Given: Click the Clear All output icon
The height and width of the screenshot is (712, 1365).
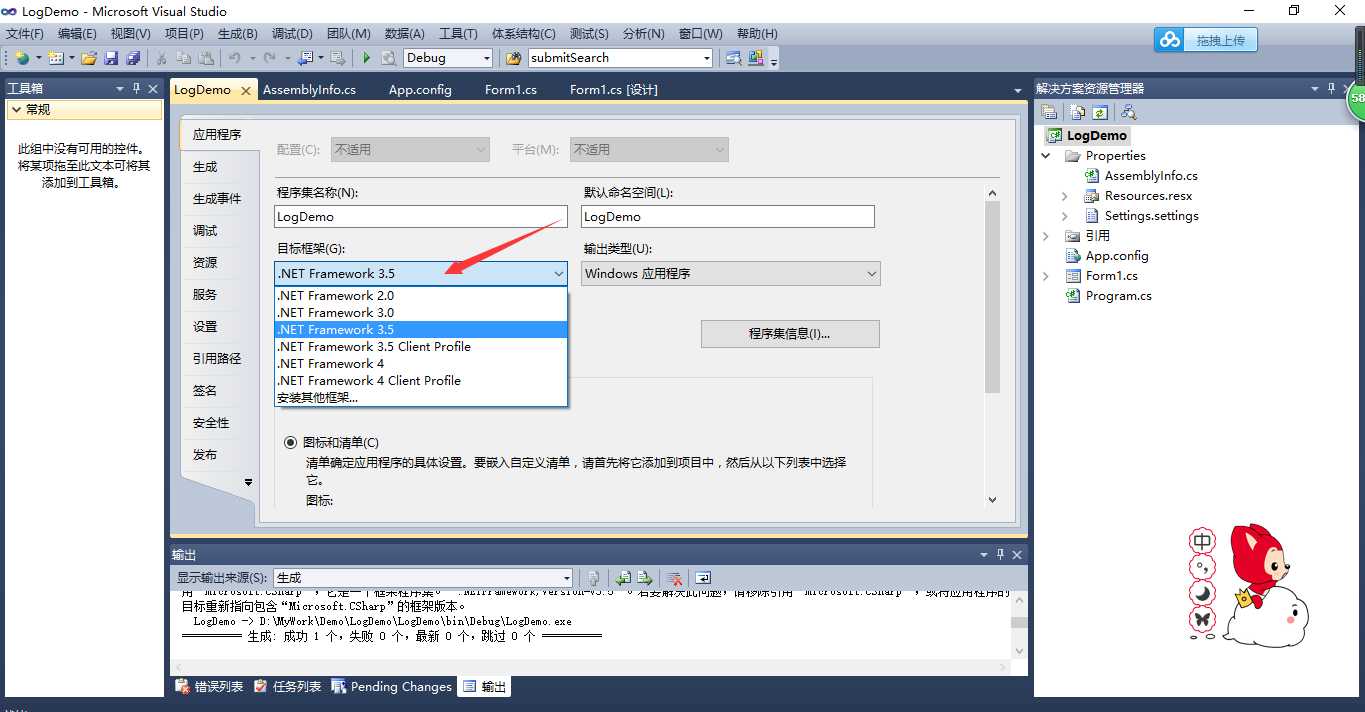Looking at the screenshot, I should [675, 578].
